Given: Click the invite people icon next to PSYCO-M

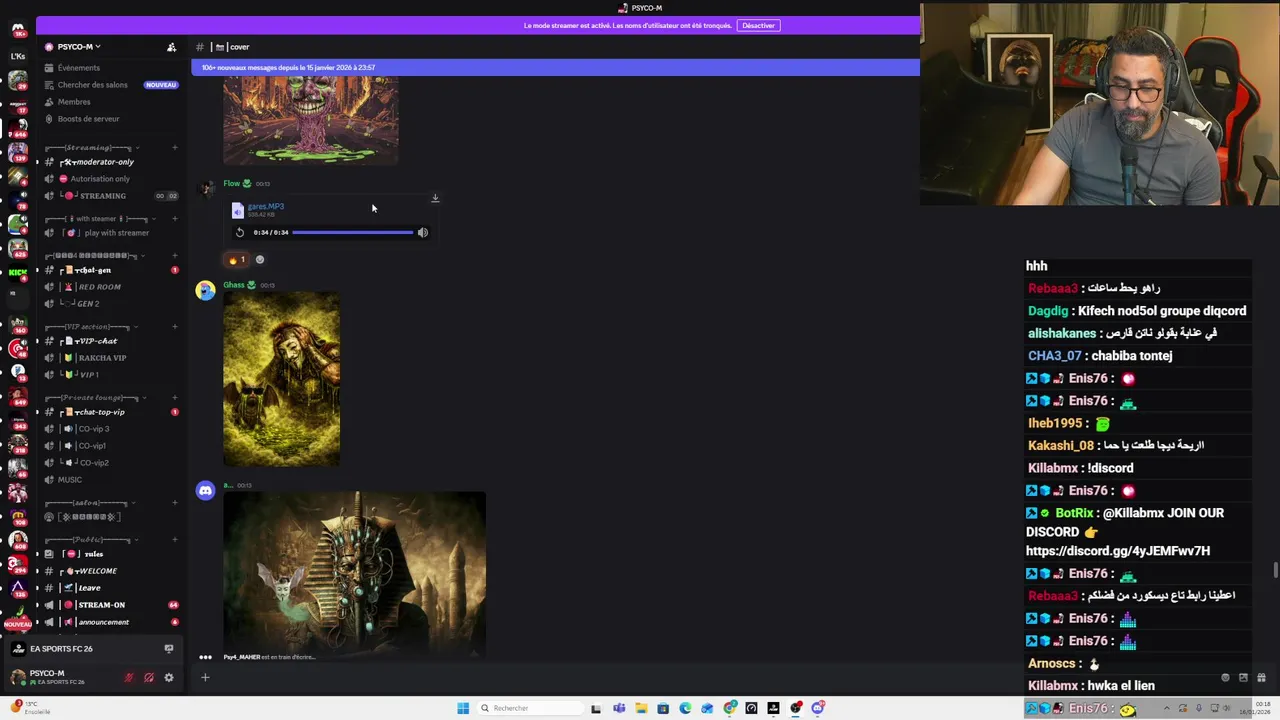Looking at the screenshot, I should 171,47.
